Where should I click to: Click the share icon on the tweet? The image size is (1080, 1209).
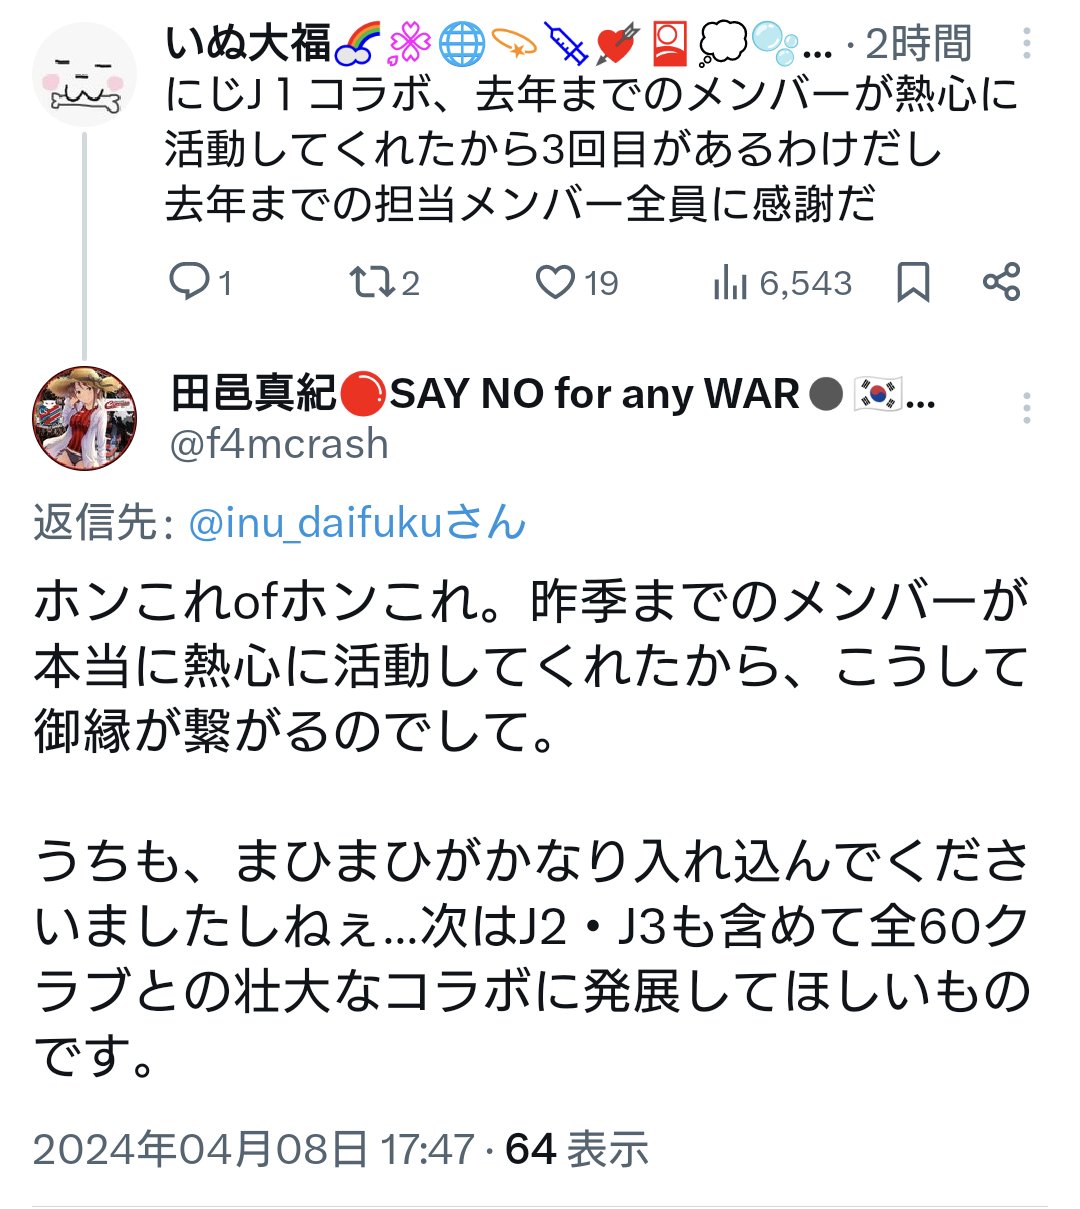click(x=1001, y=282)
